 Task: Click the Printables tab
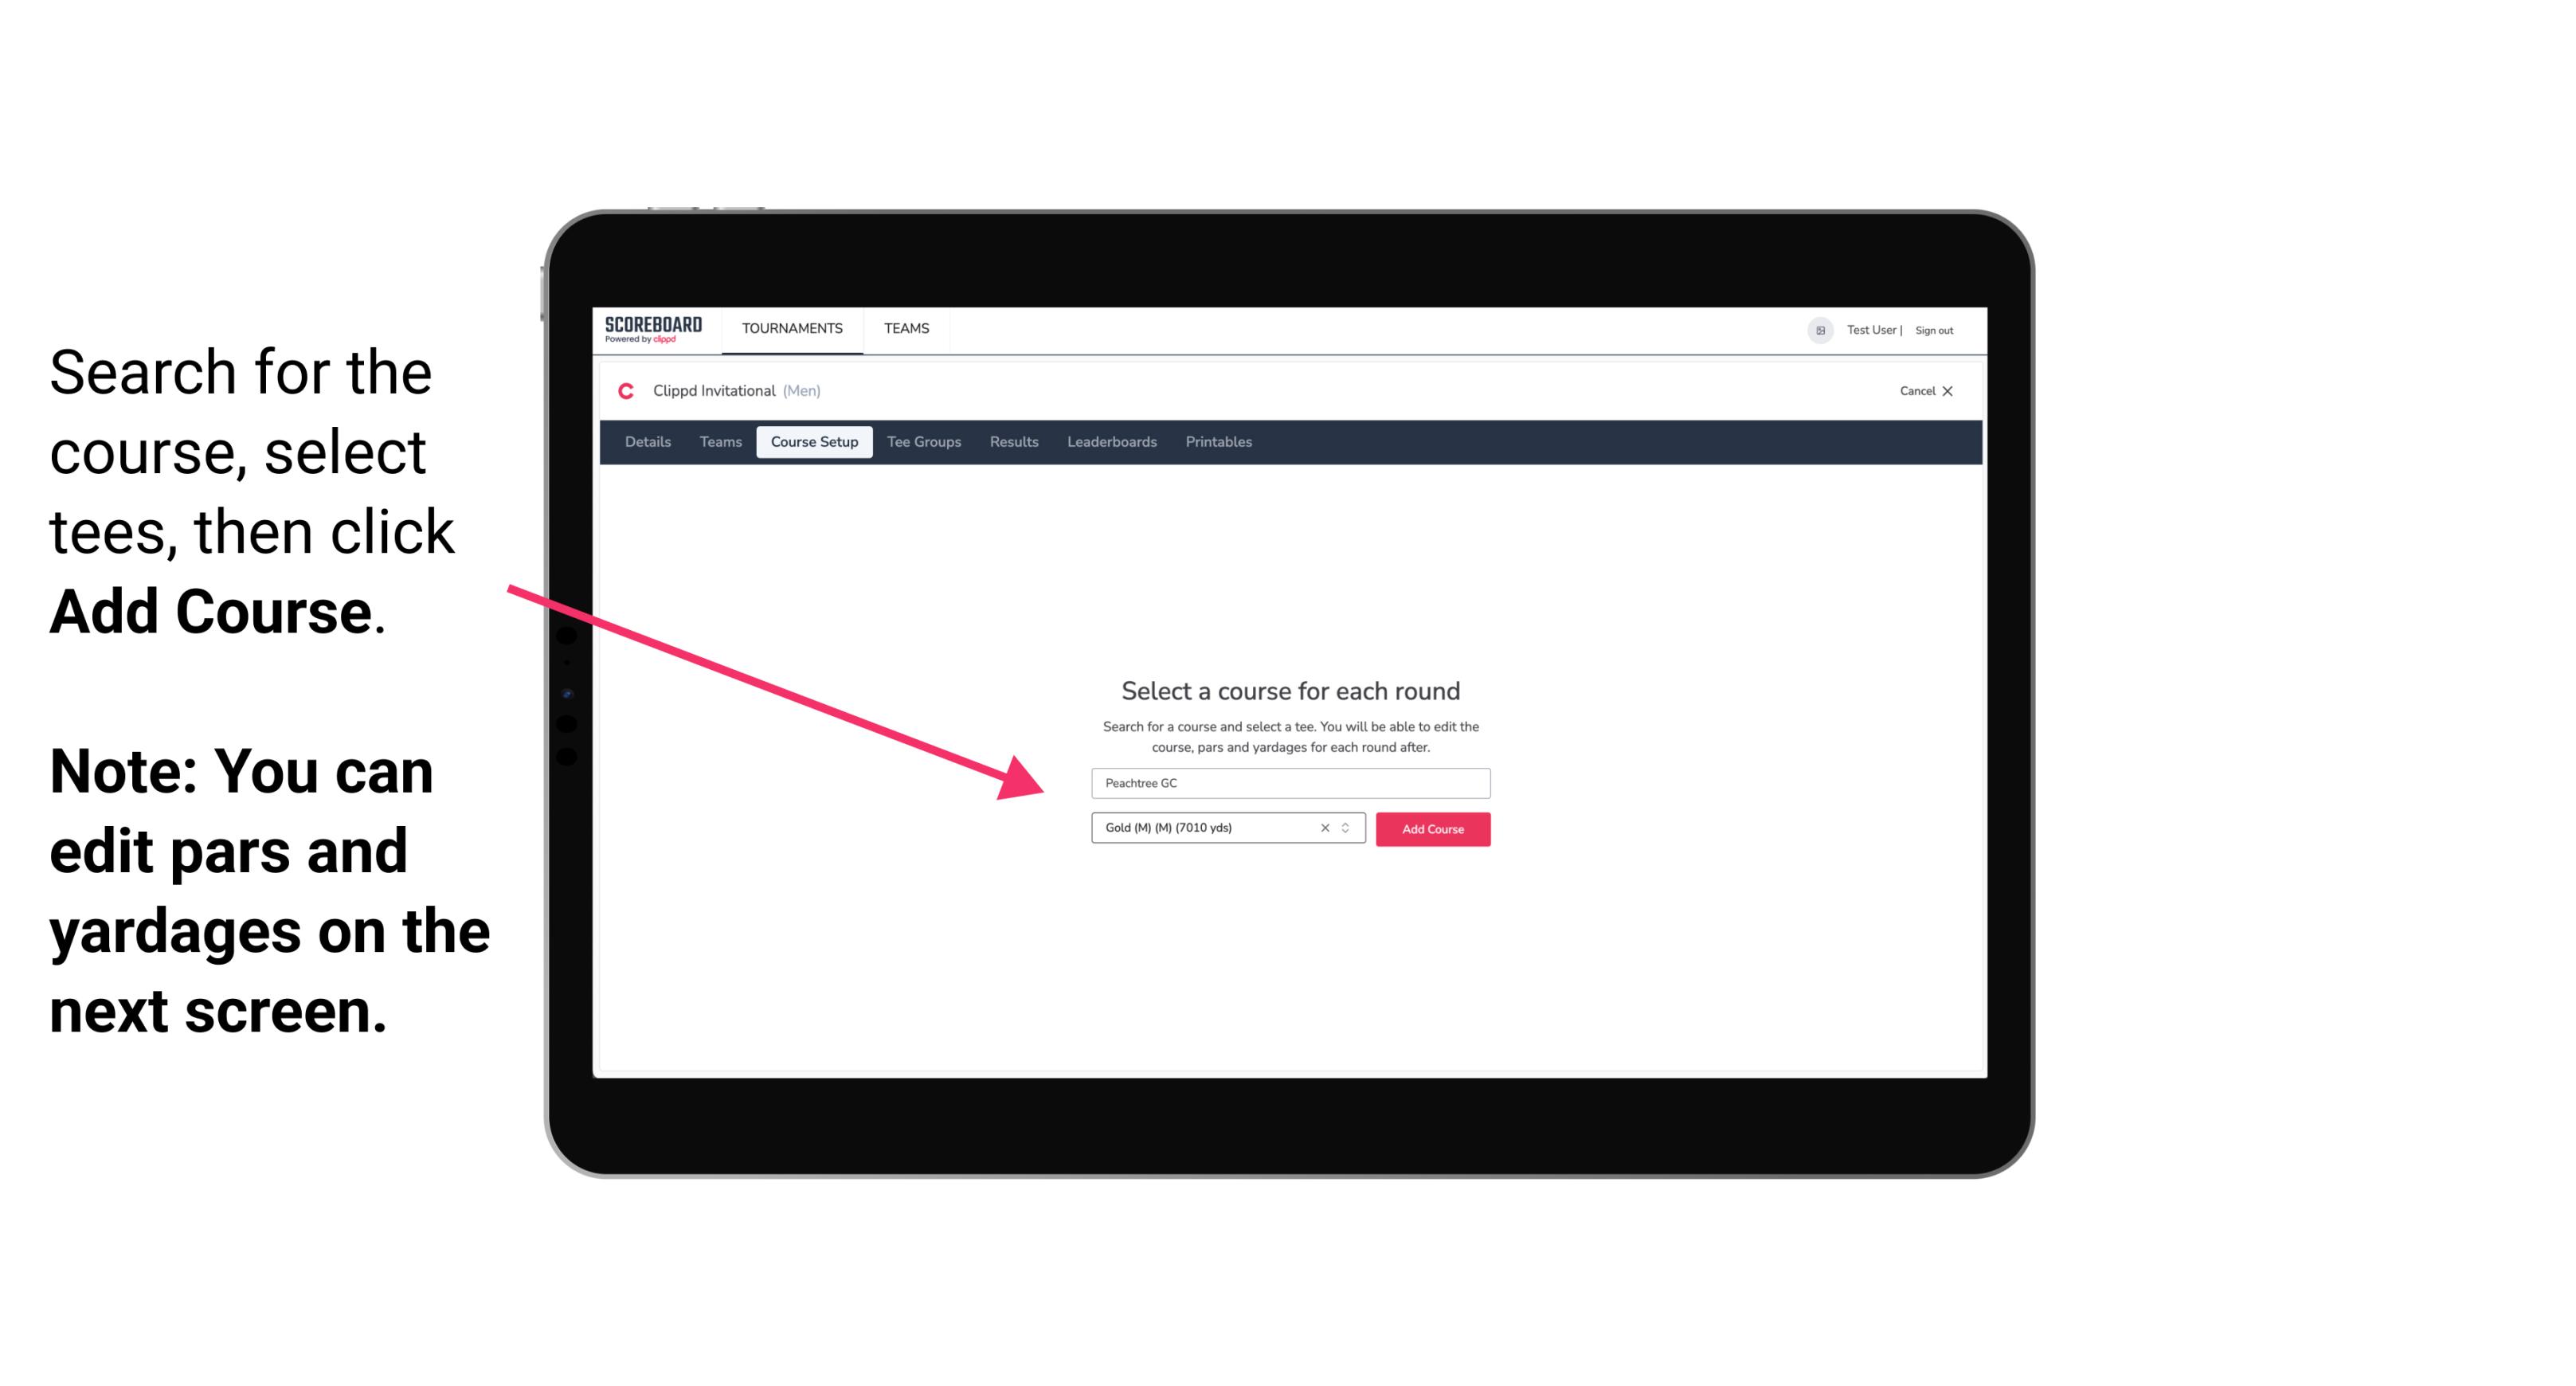pyautogui.click(x=1218, y=442)
